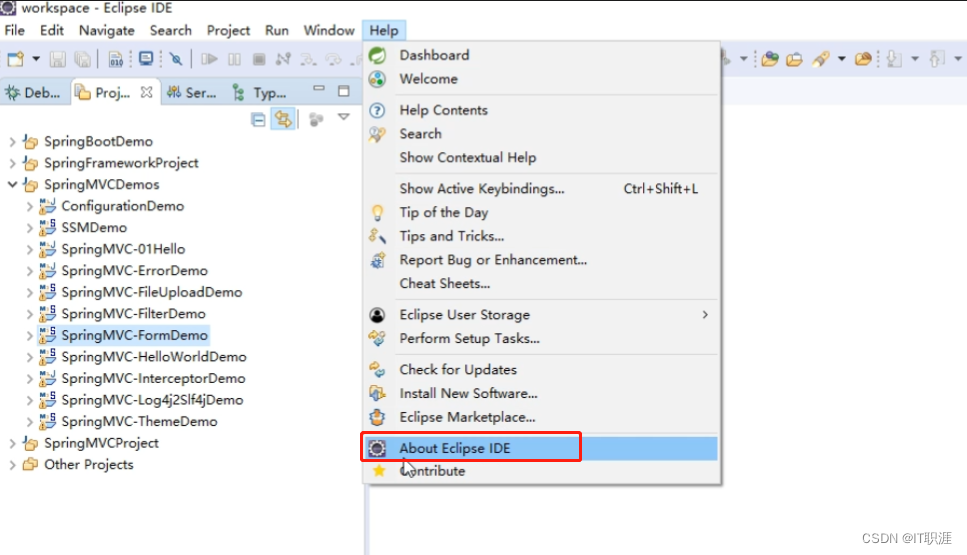Toggle Link with Editor button
The image size is (967, 555).
[x=283, y=119]
